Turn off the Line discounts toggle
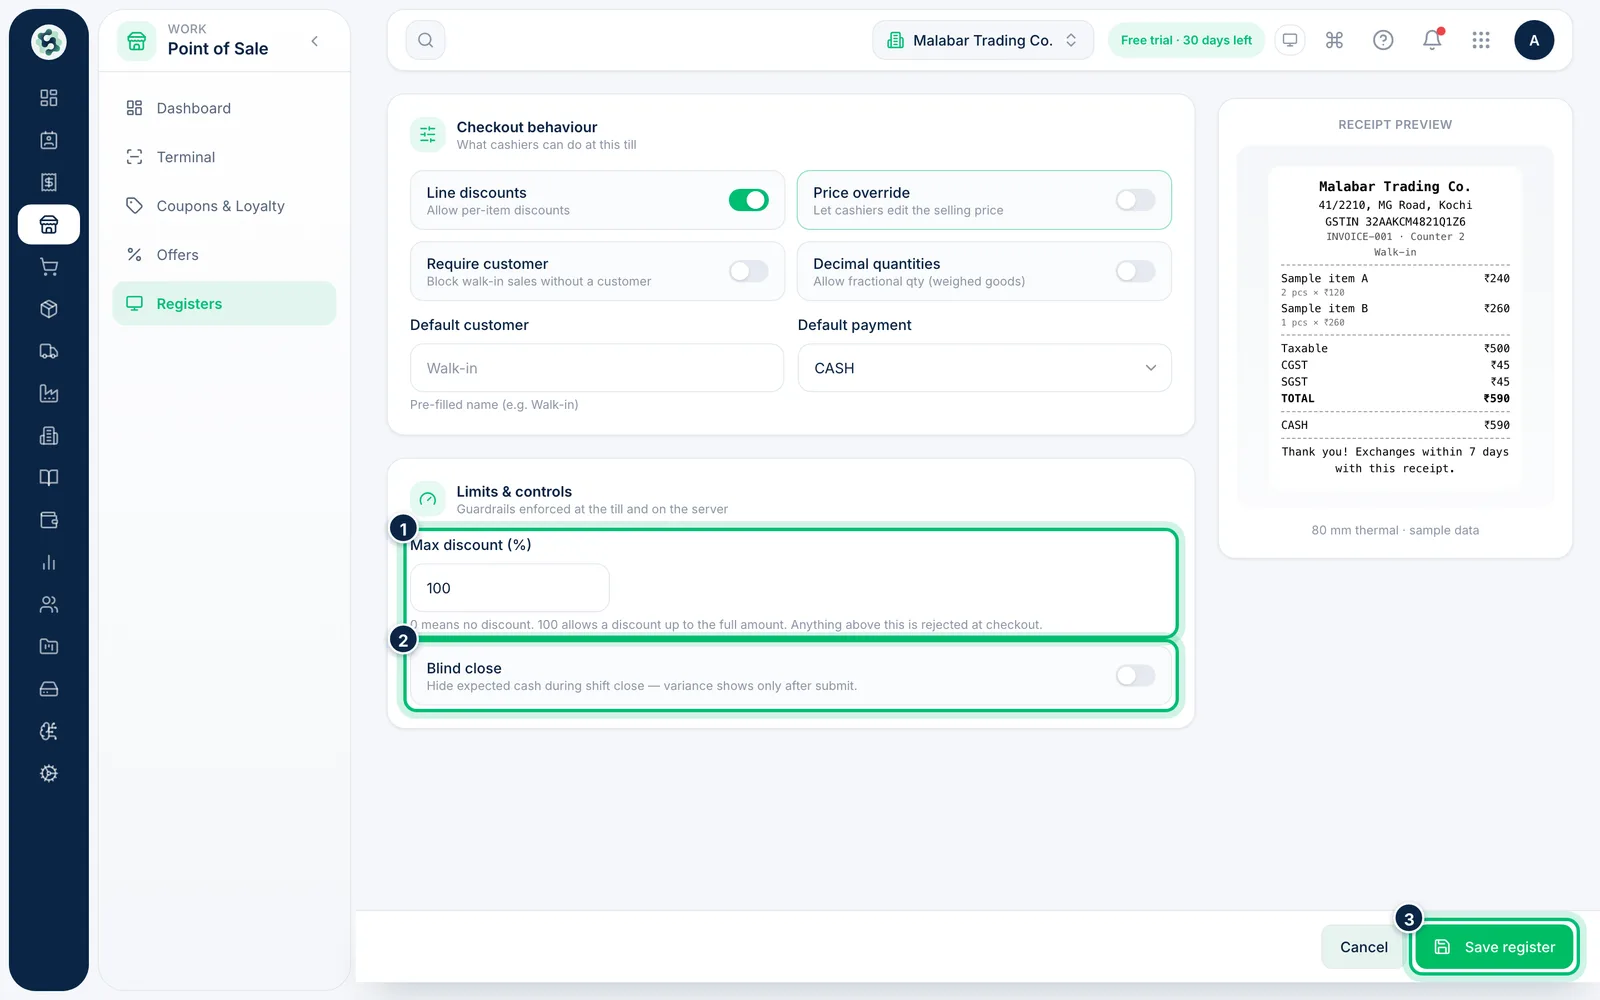This screenshot has height=1000, width=1600. [748, 200]
